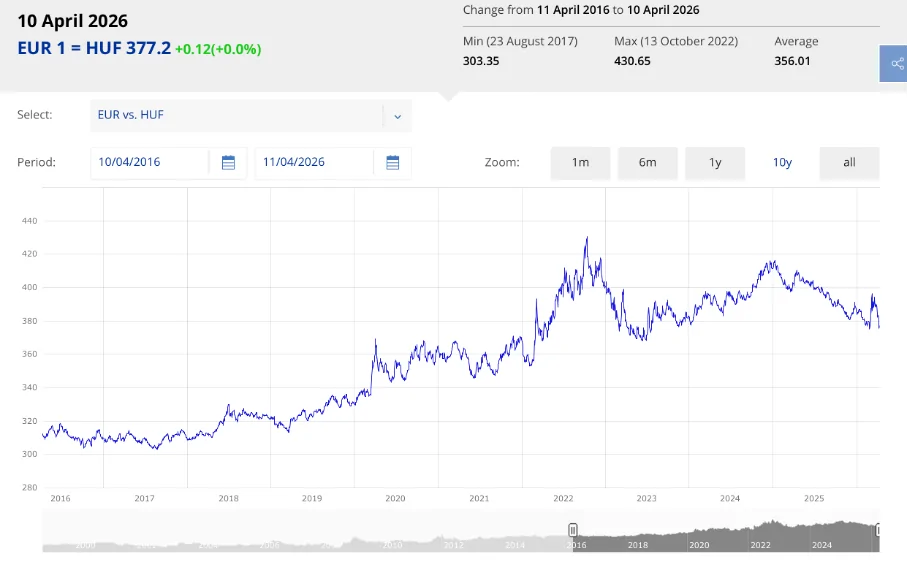Screen dimensions: 908x562
Task: Grab the left navigator handle at 2016
Action: [573, 530]
